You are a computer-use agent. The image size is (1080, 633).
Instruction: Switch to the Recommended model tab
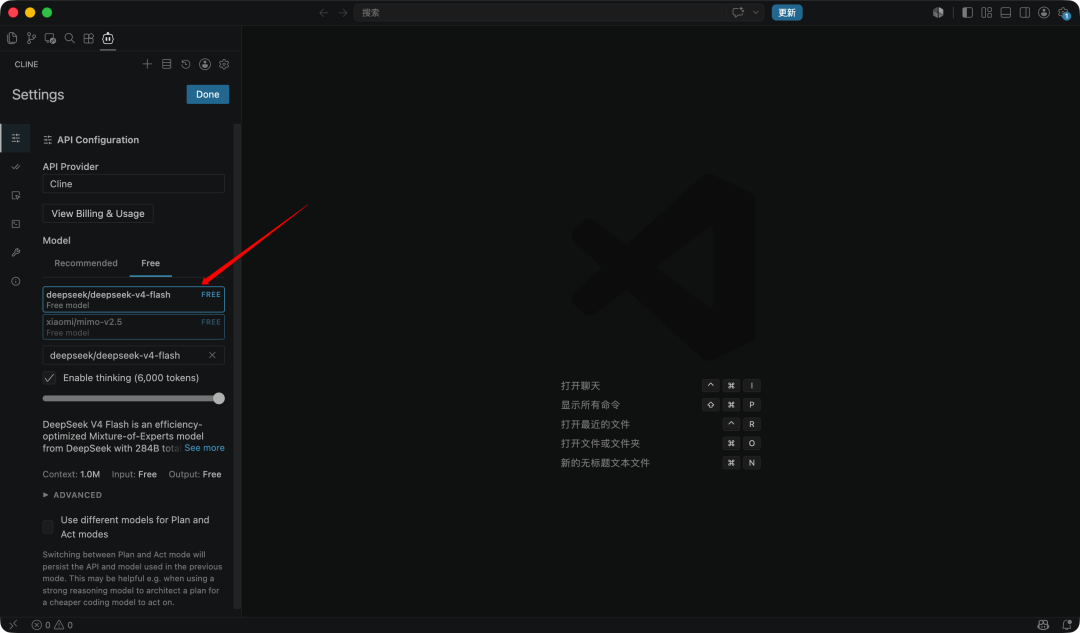click(86, 263)
